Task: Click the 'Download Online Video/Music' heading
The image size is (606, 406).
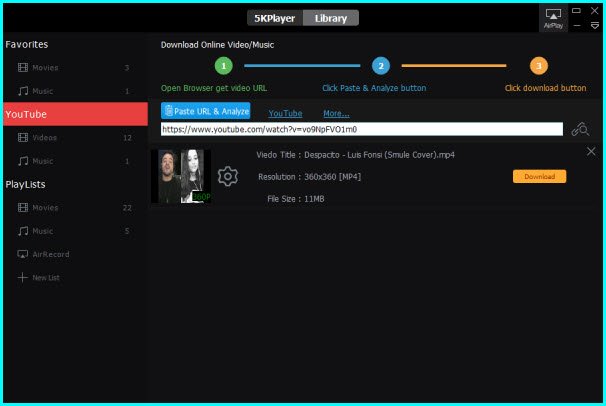Action: [x=217, y=45]
